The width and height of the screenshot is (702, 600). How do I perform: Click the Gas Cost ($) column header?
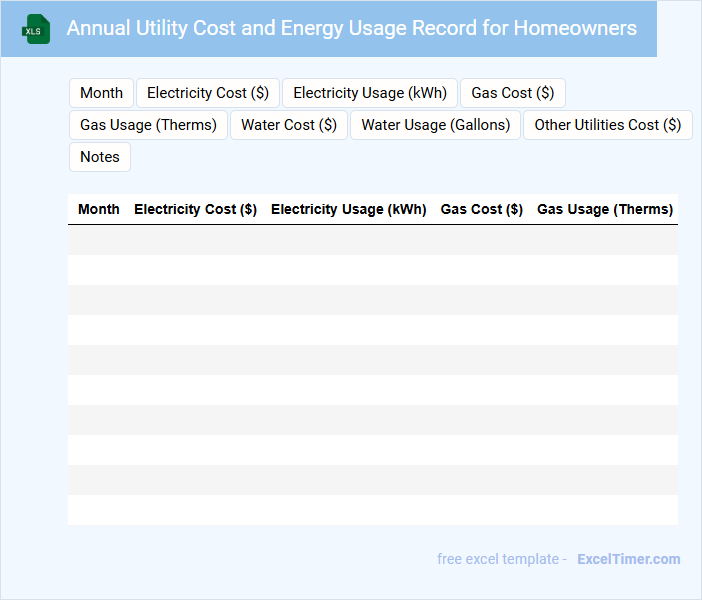481,209
